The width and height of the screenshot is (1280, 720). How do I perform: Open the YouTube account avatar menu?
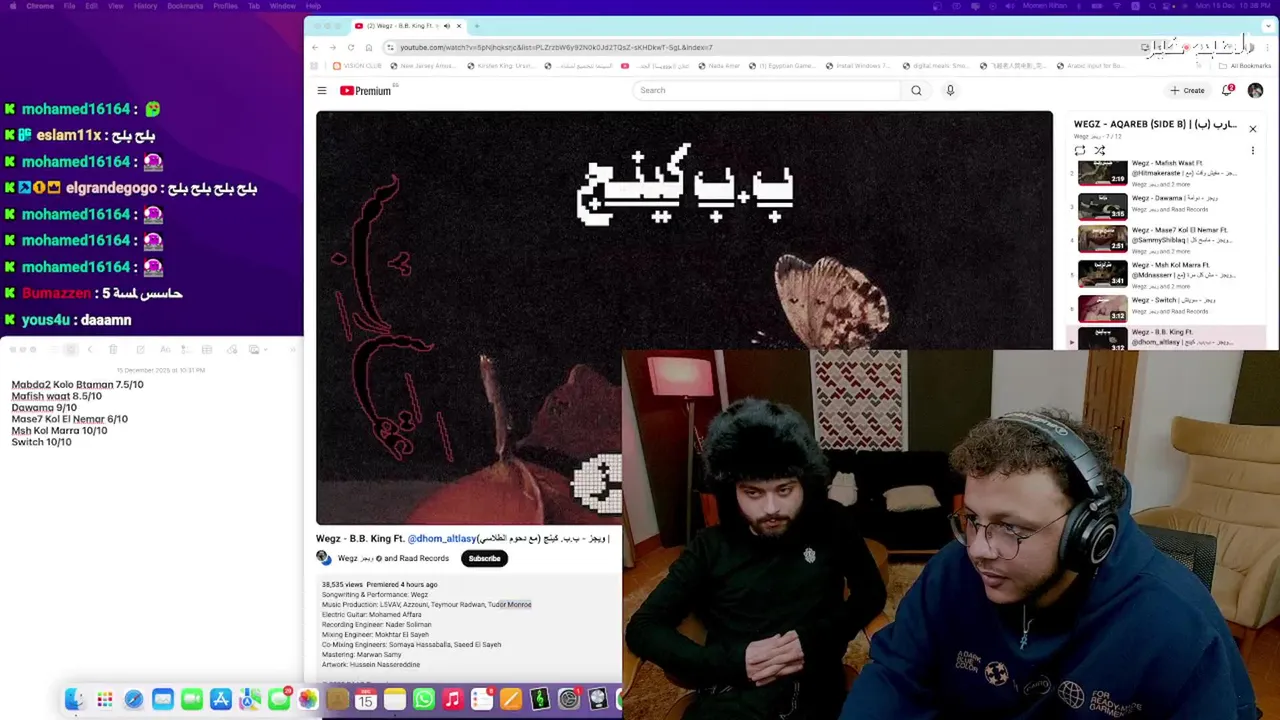[1255, 90]
